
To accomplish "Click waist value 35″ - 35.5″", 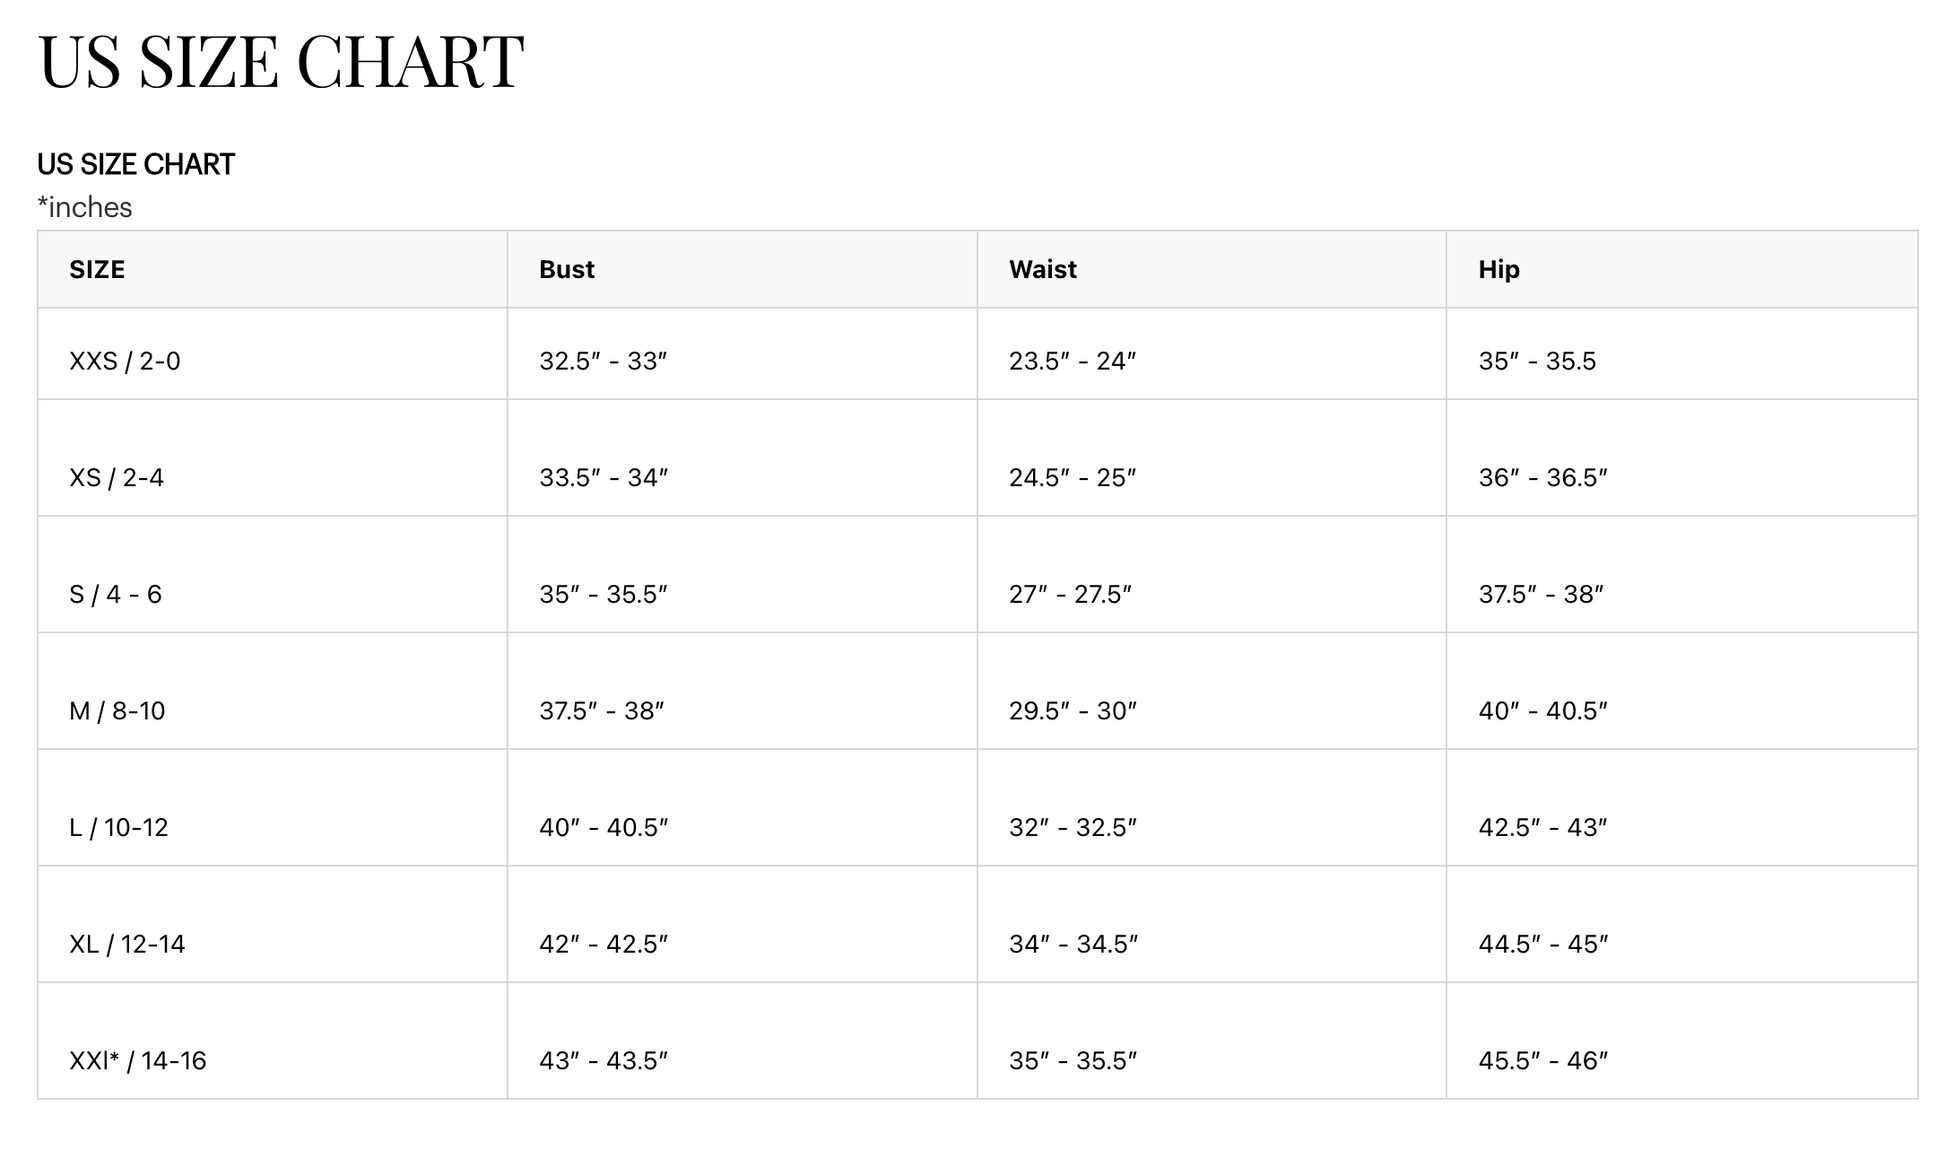I will (1073, 1060).
